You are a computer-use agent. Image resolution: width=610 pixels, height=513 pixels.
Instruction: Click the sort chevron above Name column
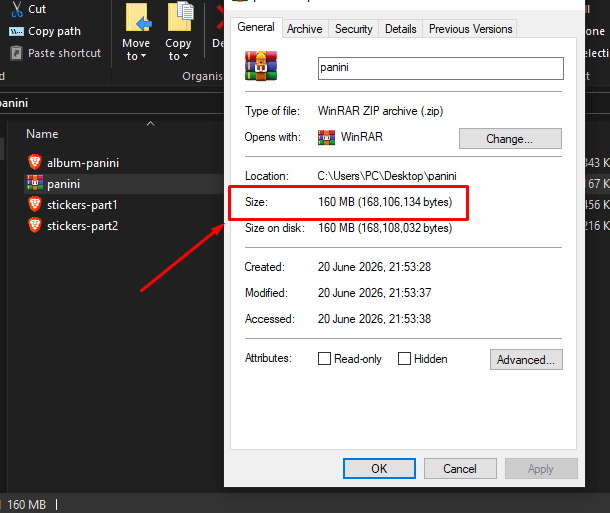click(151, 124)
